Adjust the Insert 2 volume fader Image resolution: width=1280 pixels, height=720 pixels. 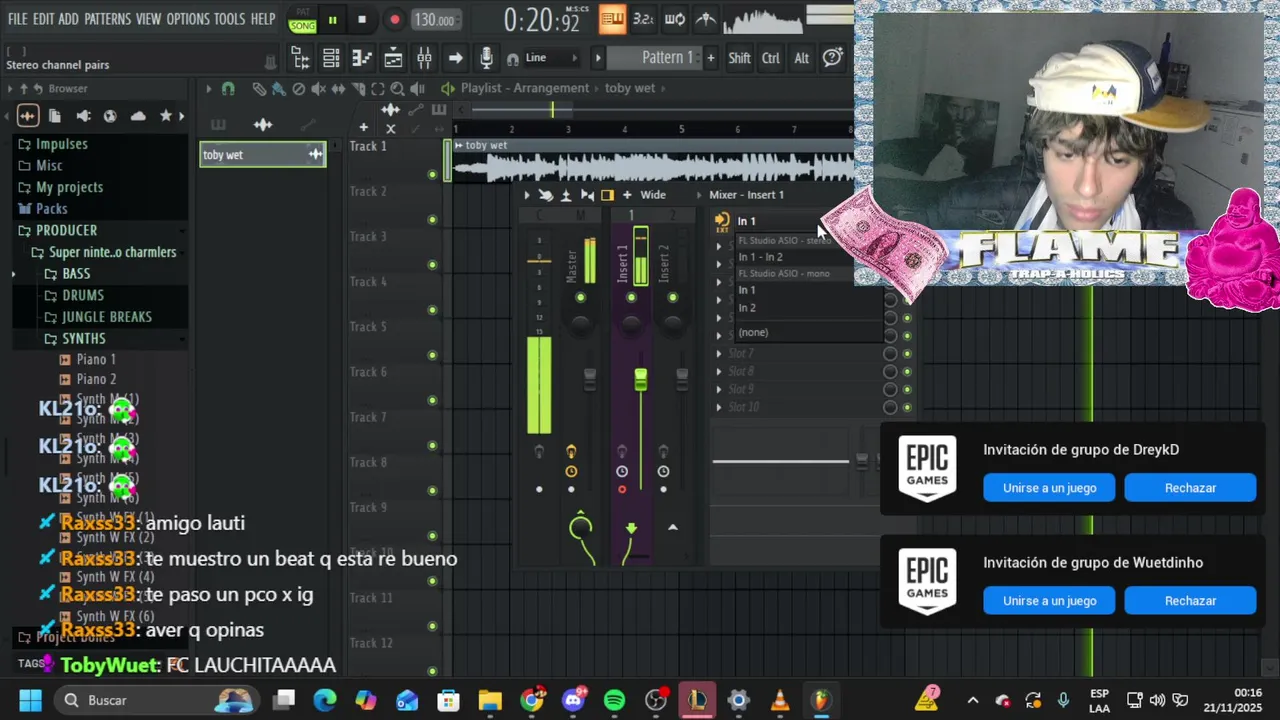pos(682,379)
